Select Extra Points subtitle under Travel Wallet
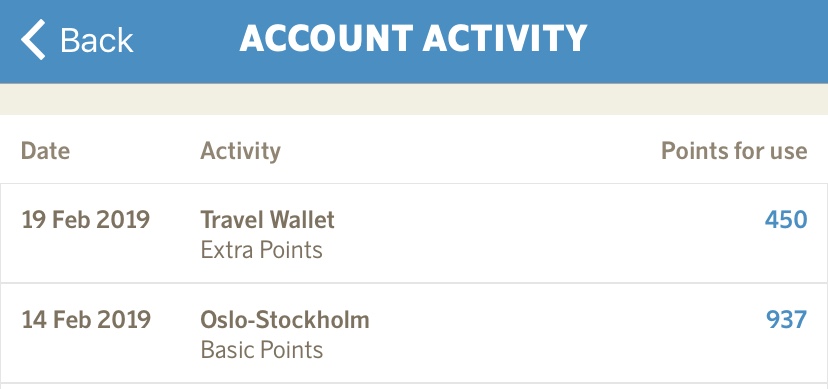Viewport: 828px width, 389px height. point(261,250)
